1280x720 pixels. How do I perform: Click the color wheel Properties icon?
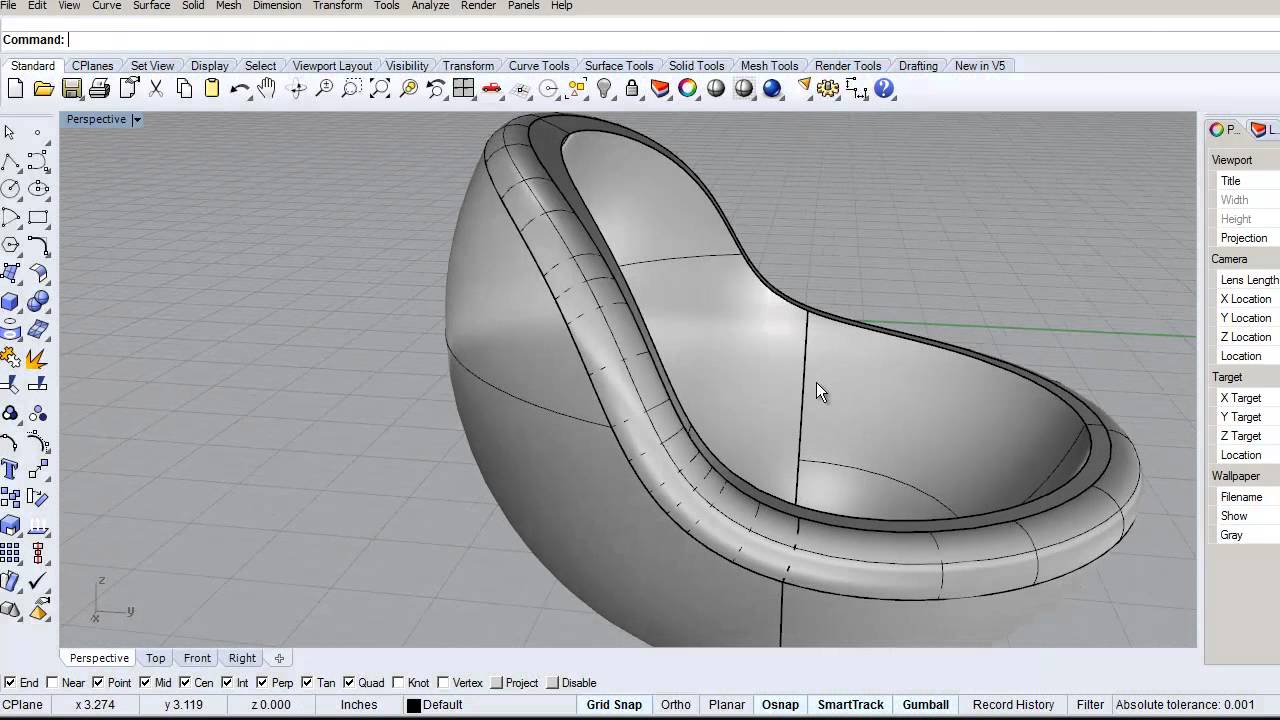[x=688, y=89]
